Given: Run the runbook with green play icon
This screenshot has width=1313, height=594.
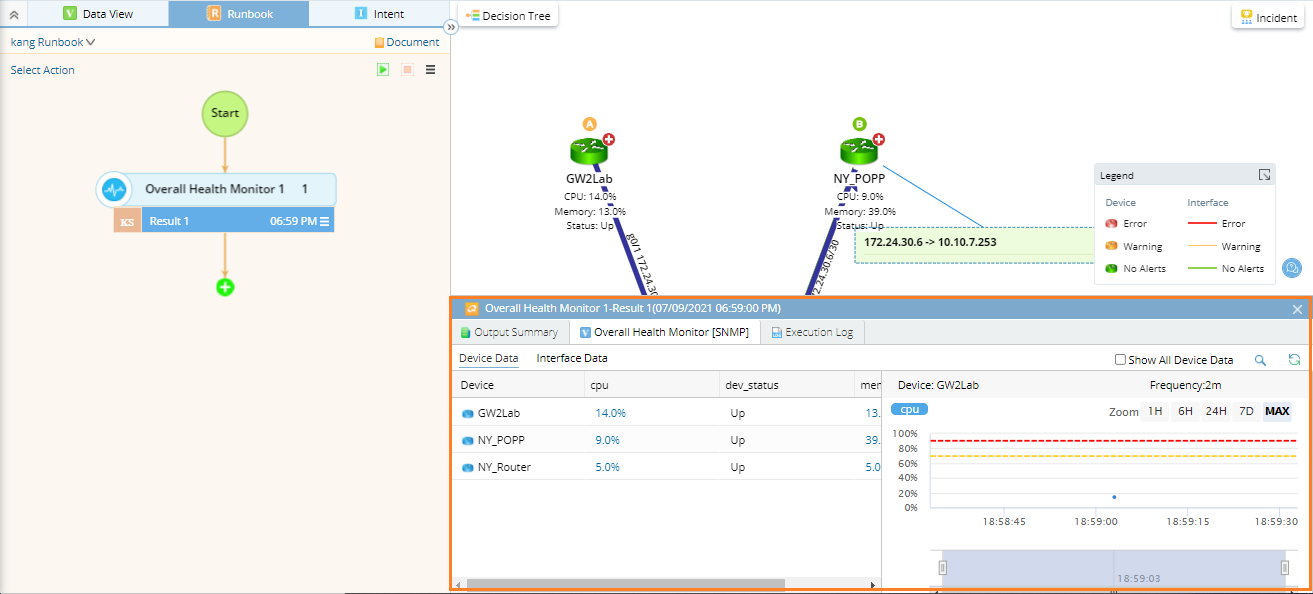Looking at the screenshot, I should coord(383,70).
